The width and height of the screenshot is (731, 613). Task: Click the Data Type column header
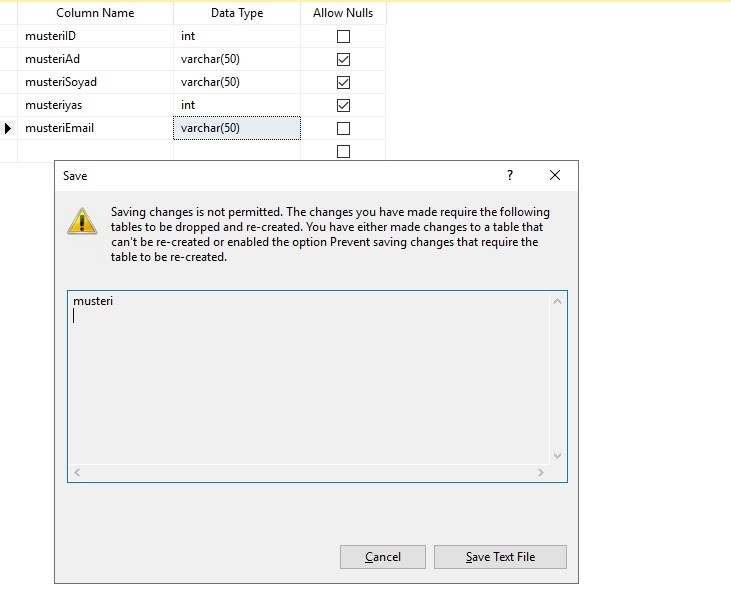(x=237, y=13)
